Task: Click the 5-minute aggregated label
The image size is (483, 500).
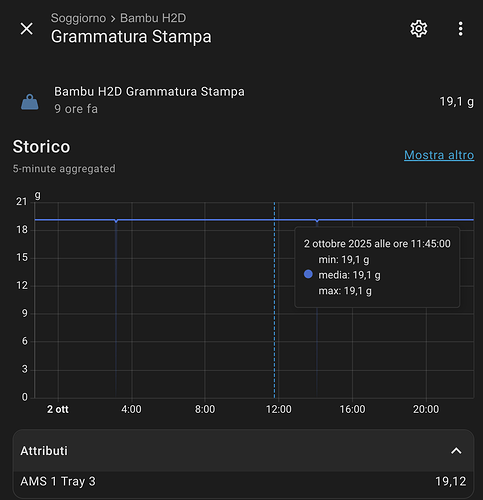Action: 64,169
